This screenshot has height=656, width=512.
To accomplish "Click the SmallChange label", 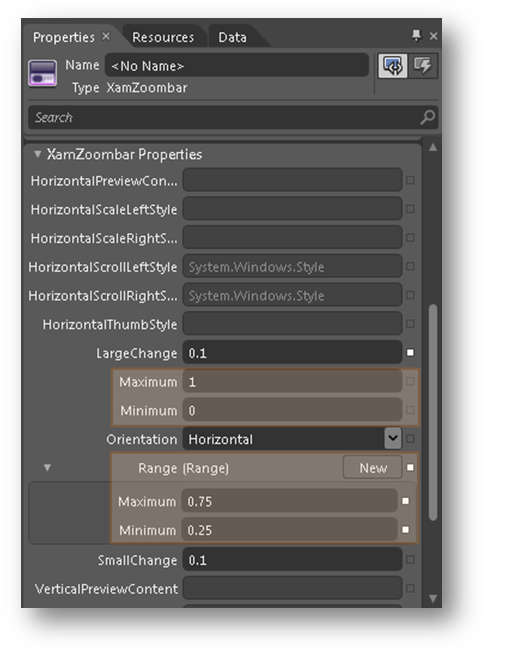I will tap(137, 560).
